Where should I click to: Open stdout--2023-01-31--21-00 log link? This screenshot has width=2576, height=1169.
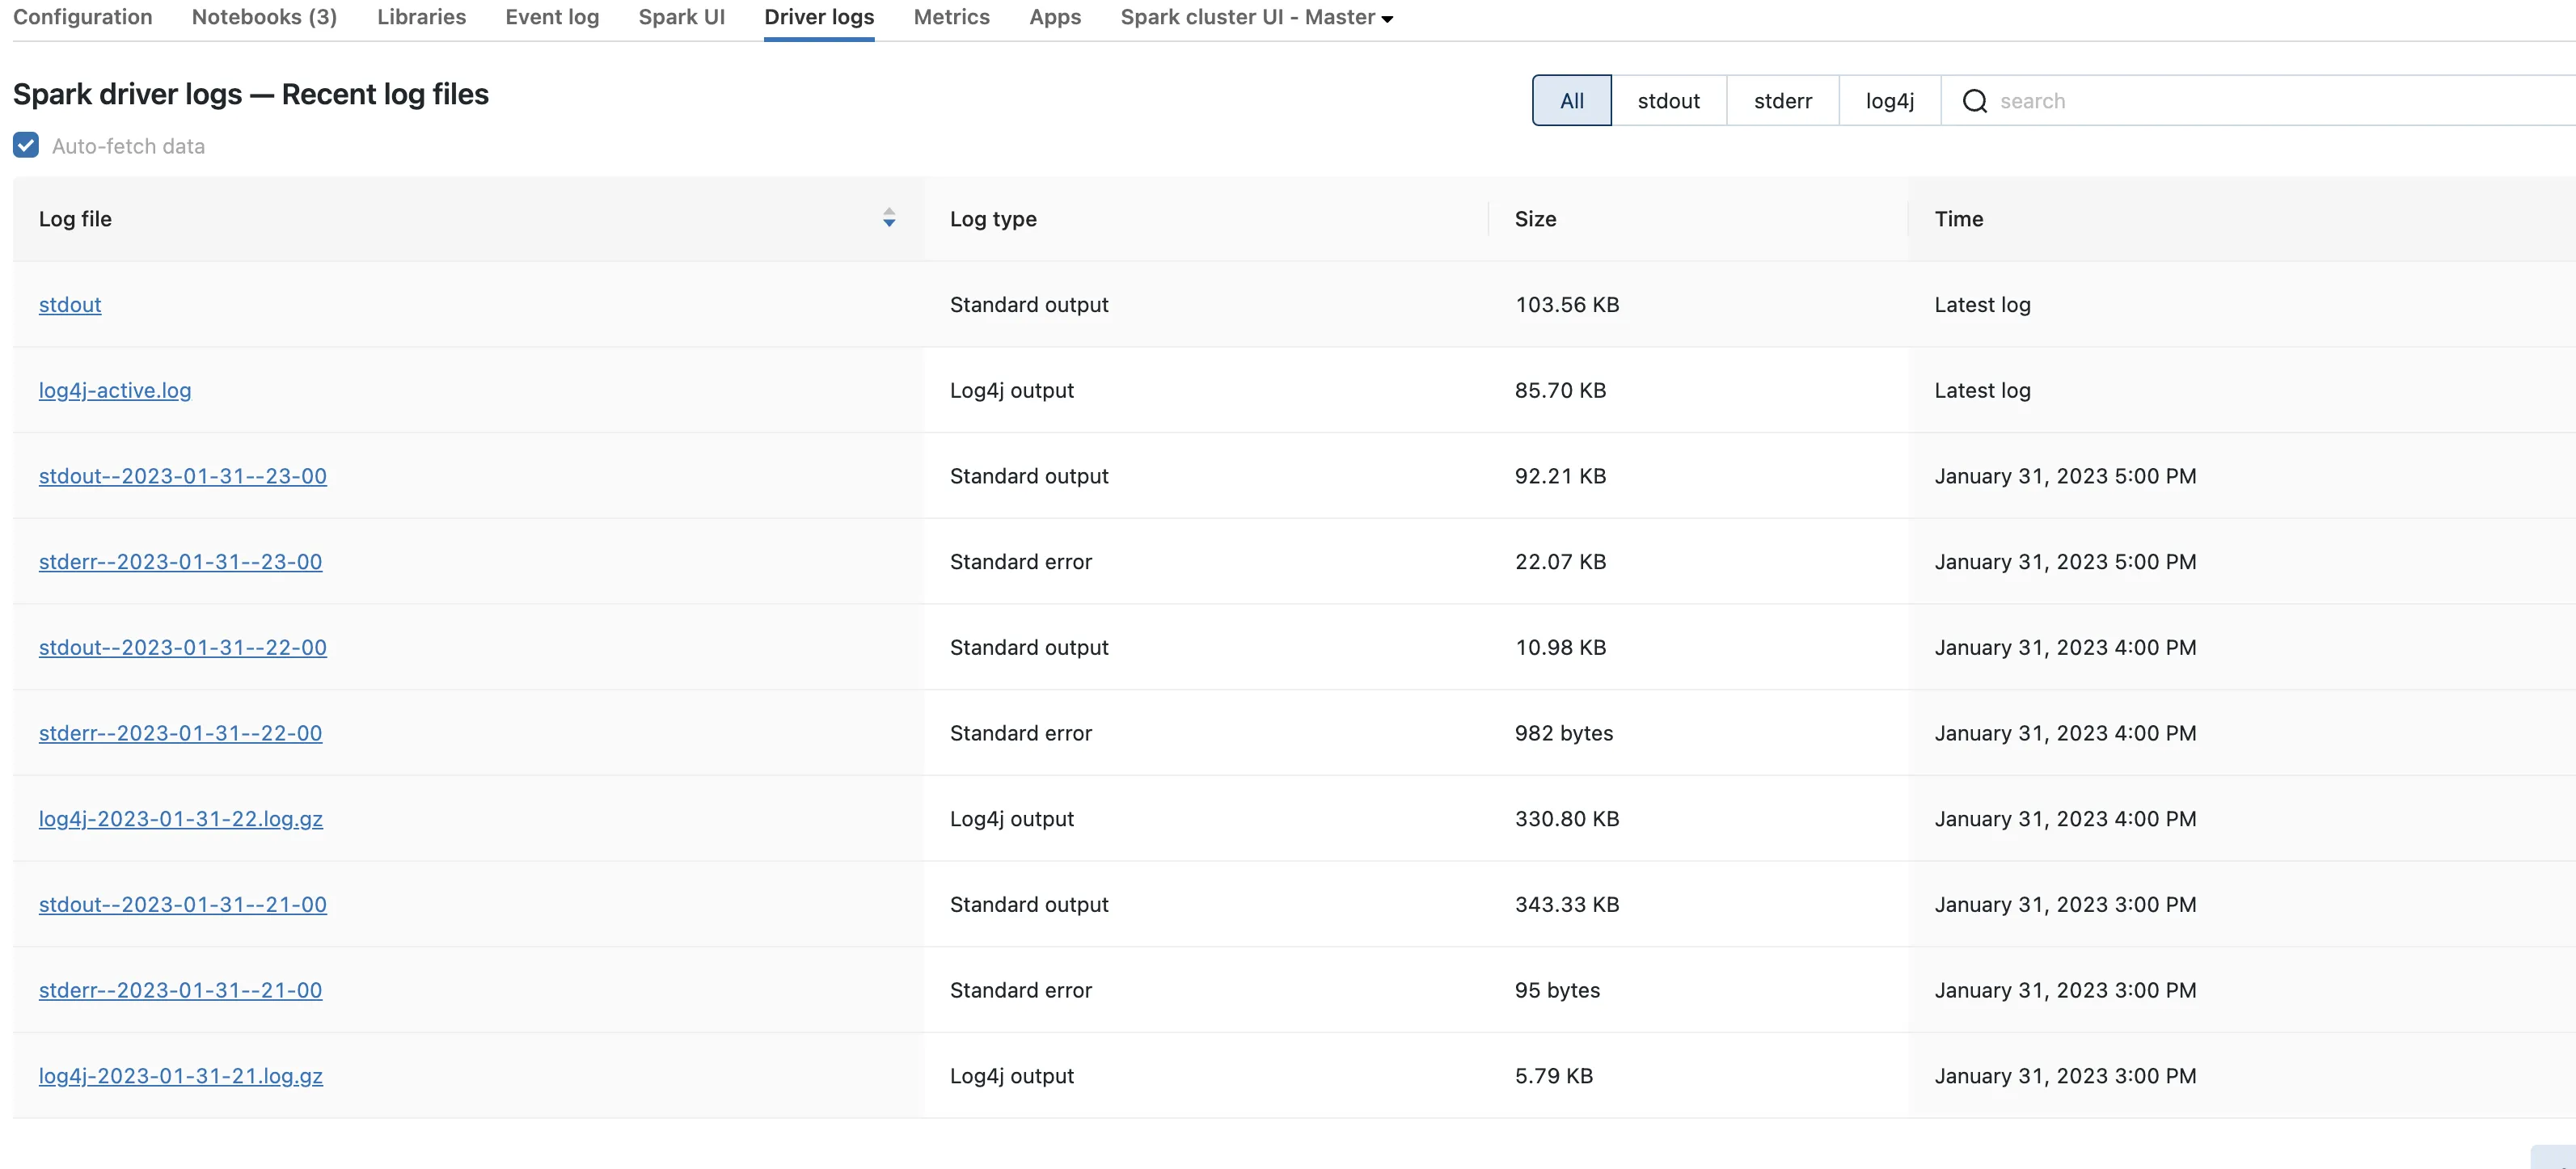tap(182, 905)
